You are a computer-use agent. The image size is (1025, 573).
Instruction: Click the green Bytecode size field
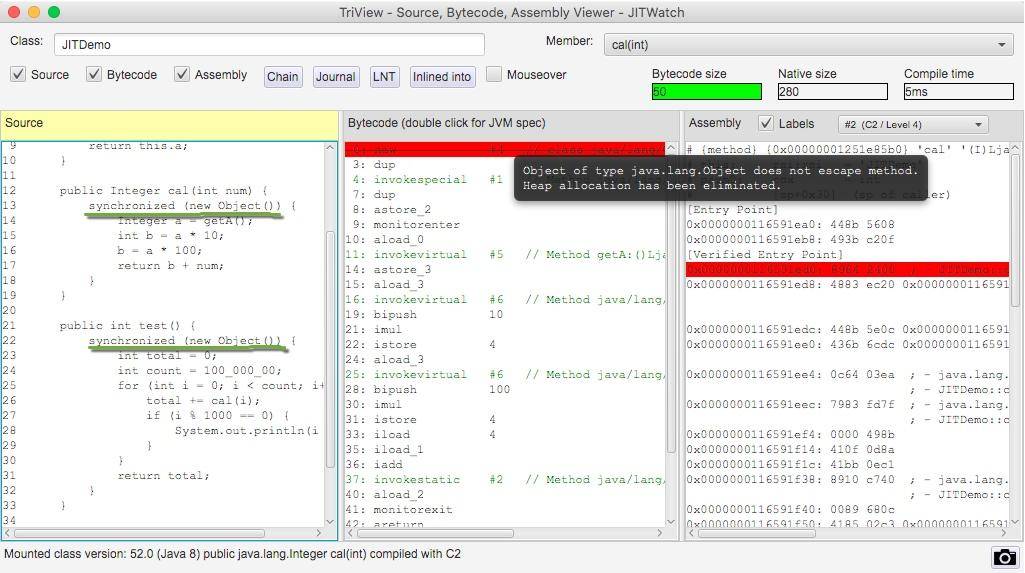706,92
